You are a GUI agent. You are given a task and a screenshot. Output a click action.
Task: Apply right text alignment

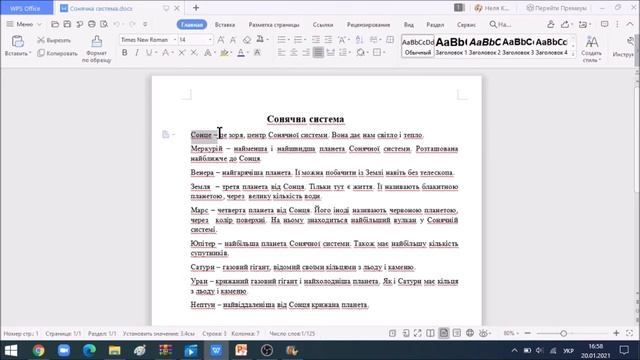tap(306, 52)
